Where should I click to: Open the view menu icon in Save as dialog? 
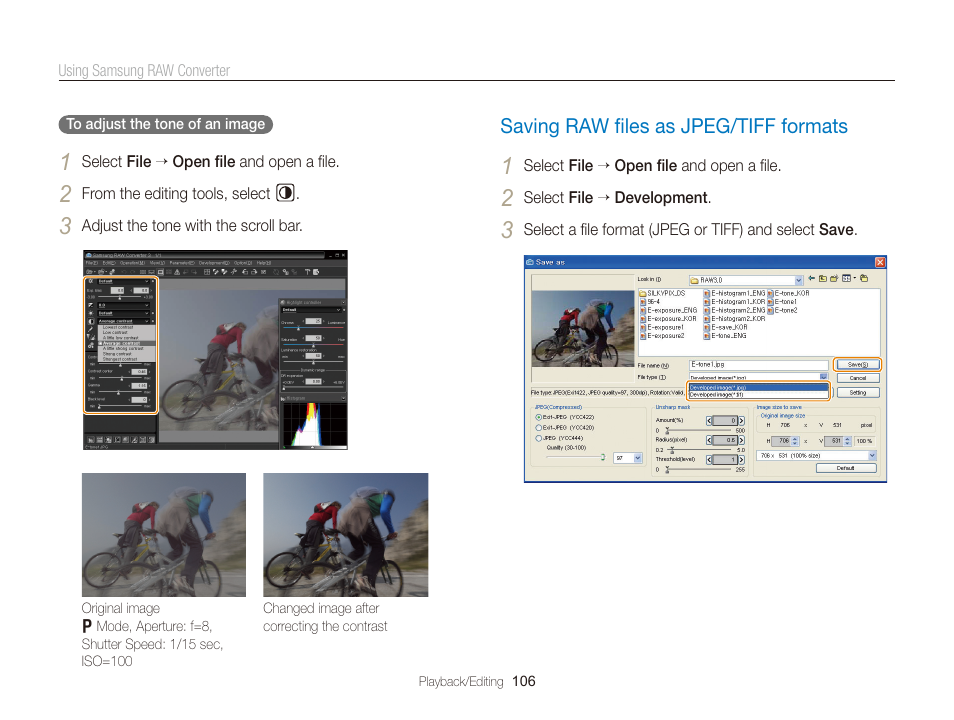[846, 278]
